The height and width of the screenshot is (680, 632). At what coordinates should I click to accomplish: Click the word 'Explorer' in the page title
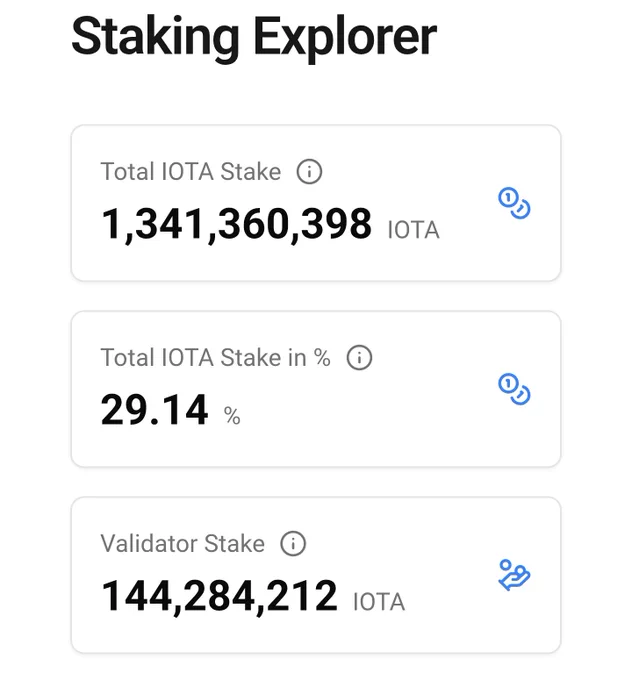tap(345, 38)
